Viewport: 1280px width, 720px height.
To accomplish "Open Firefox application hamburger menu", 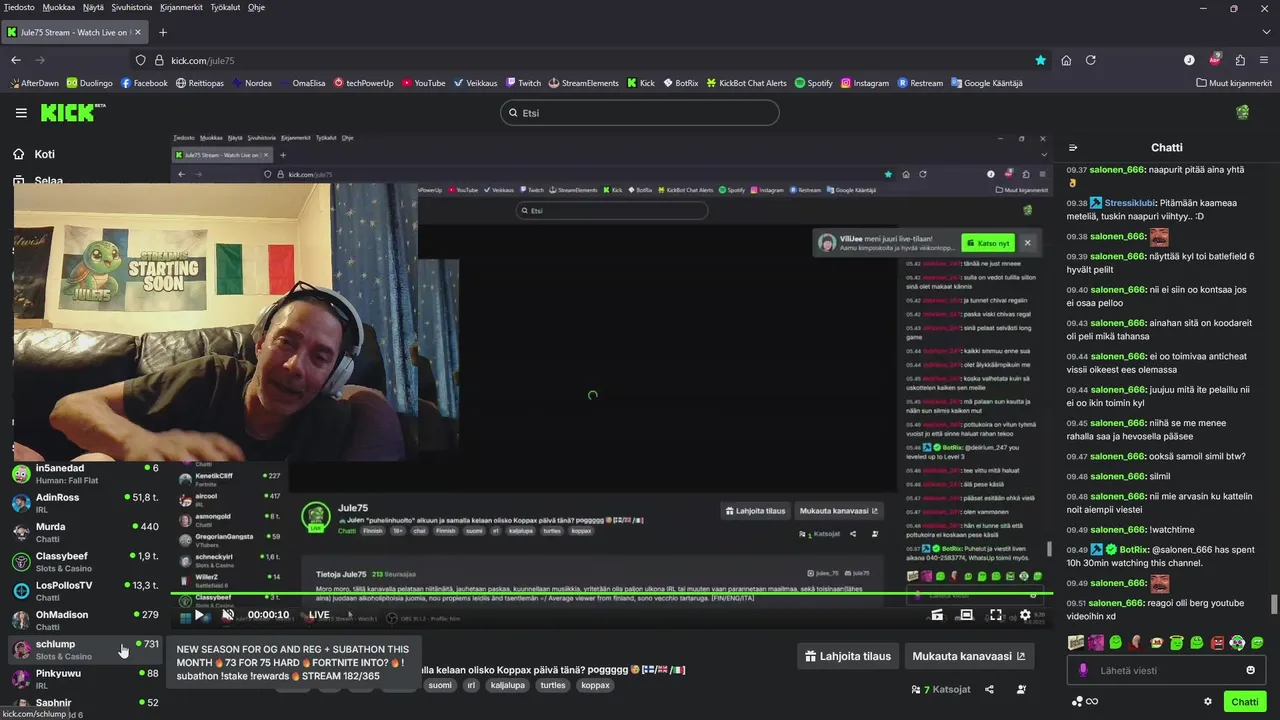I will (1265, 60).
